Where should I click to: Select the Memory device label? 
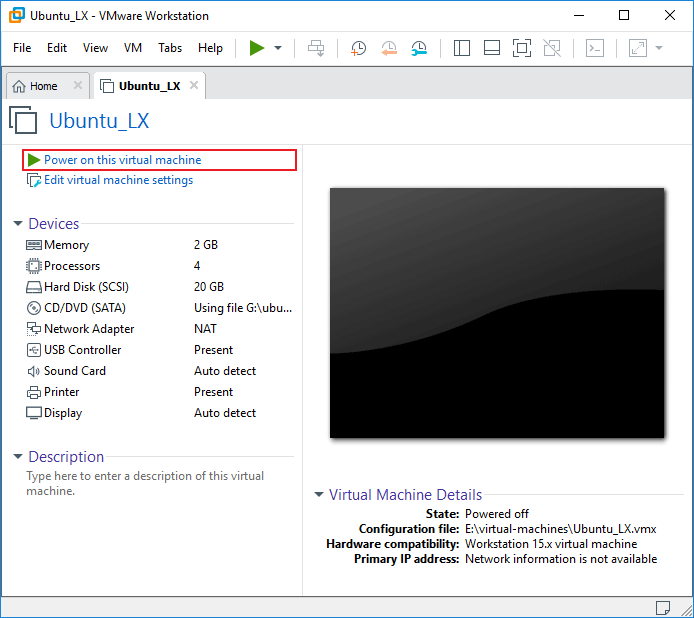tap(66, 245)
